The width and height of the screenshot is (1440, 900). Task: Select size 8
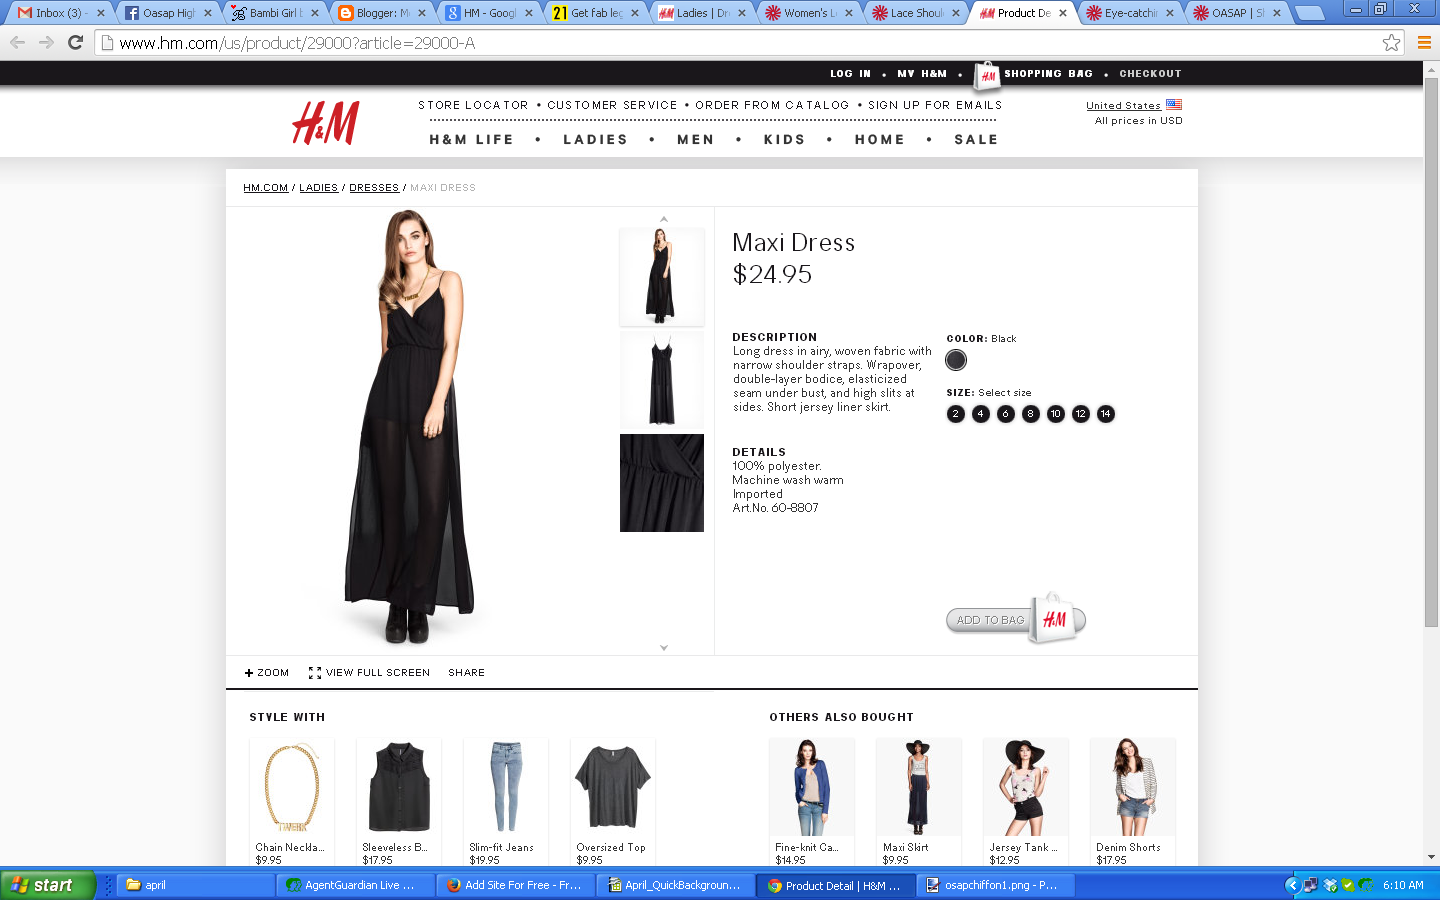tap(1031, 414)
